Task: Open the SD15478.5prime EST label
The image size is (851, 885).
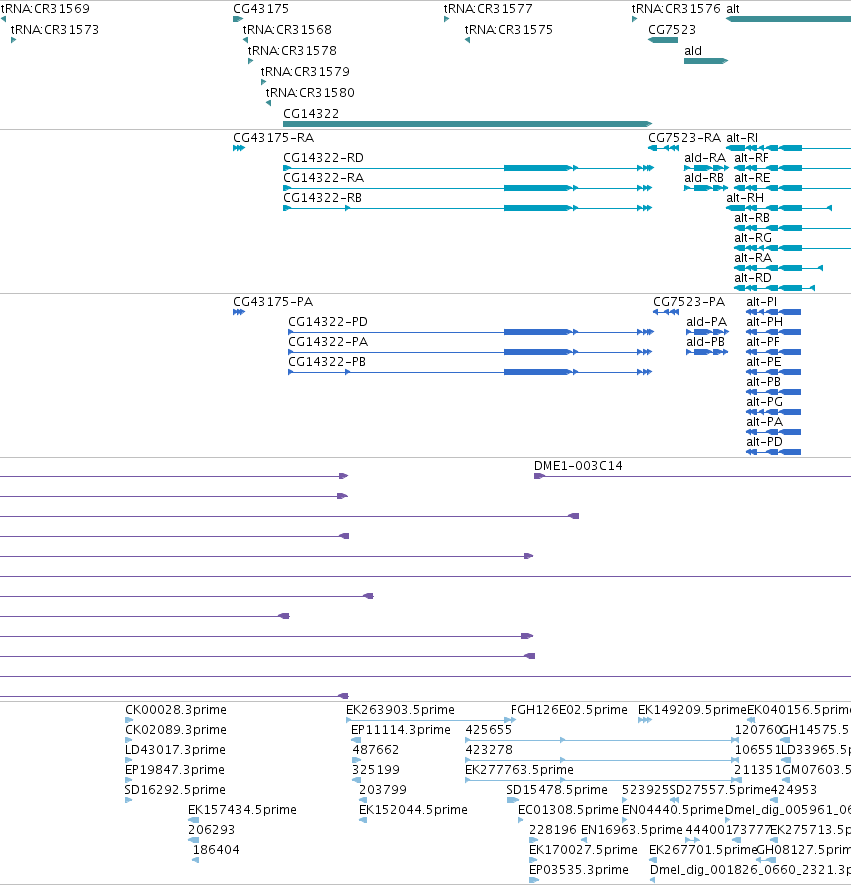Action: tap(556, 790)
